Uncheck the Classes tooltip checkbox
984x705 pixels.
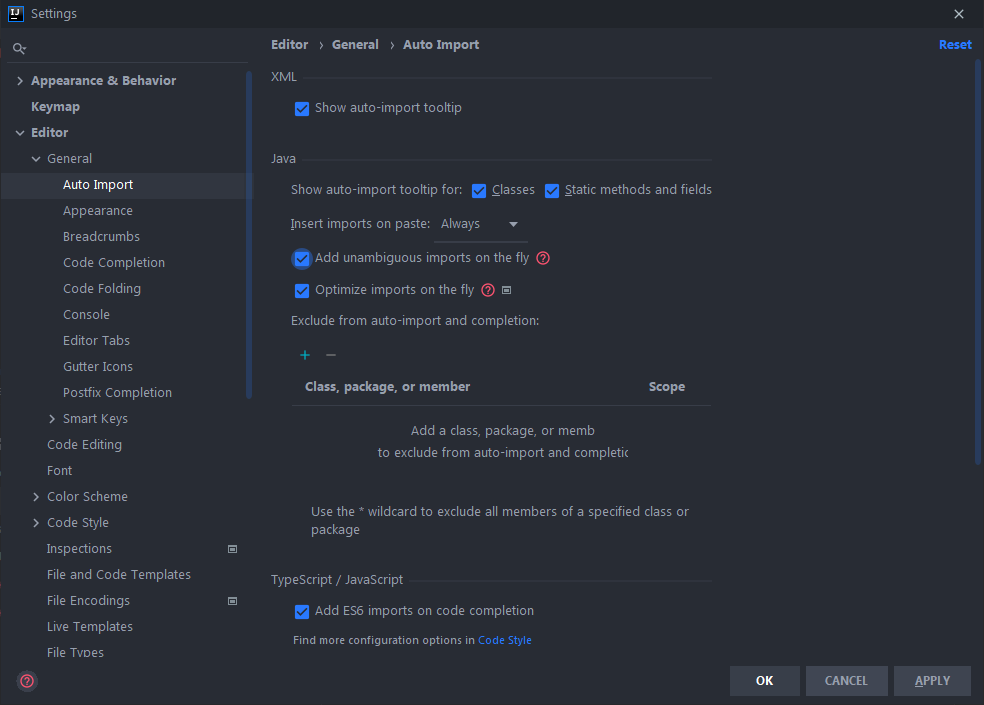point(479,191)
